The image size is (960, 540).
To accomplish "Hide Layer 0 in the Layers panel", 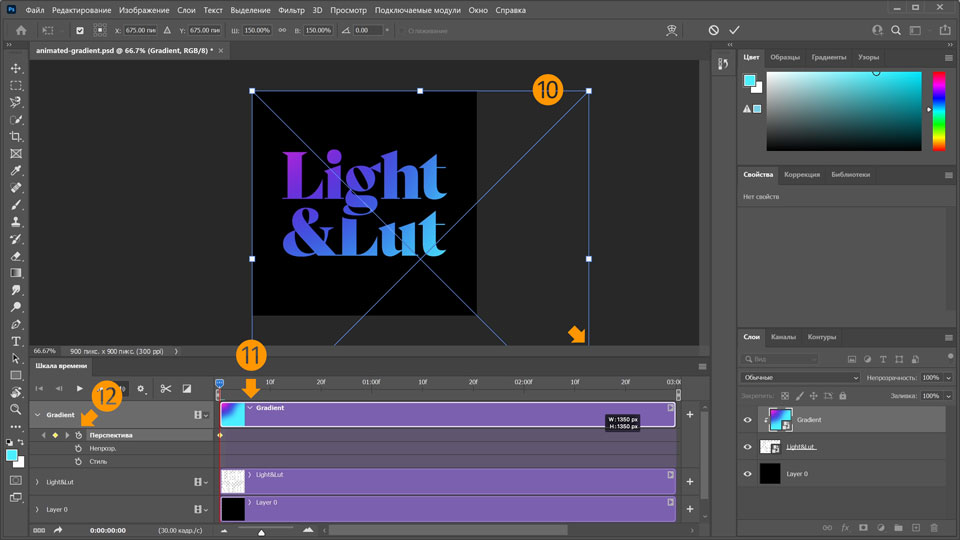I will [x=747, y=473].
